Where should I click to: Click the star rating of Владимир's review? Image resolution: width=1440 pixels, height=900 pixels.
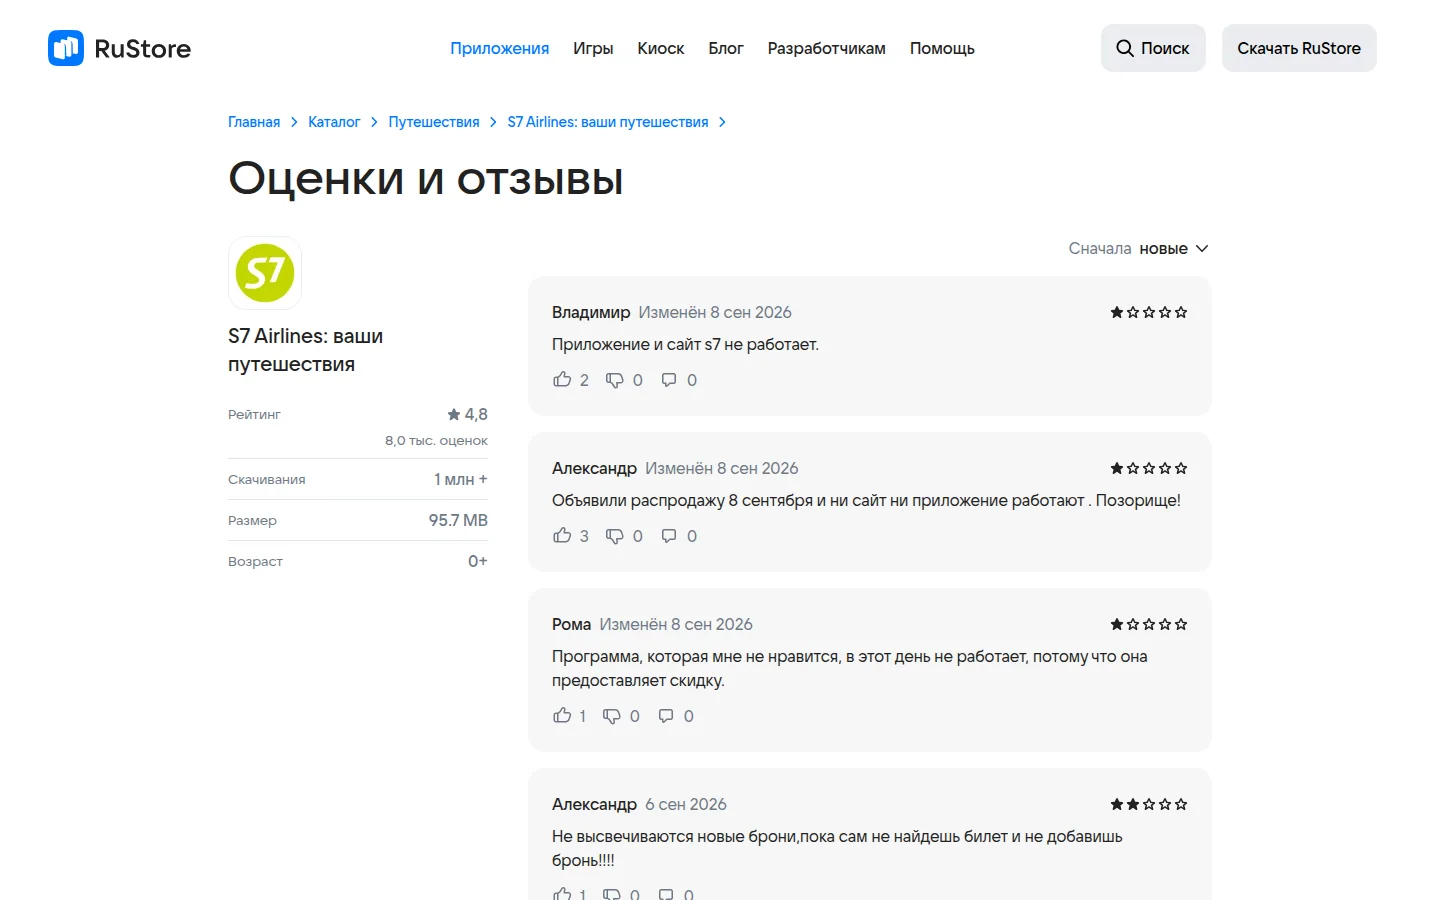1149,312
